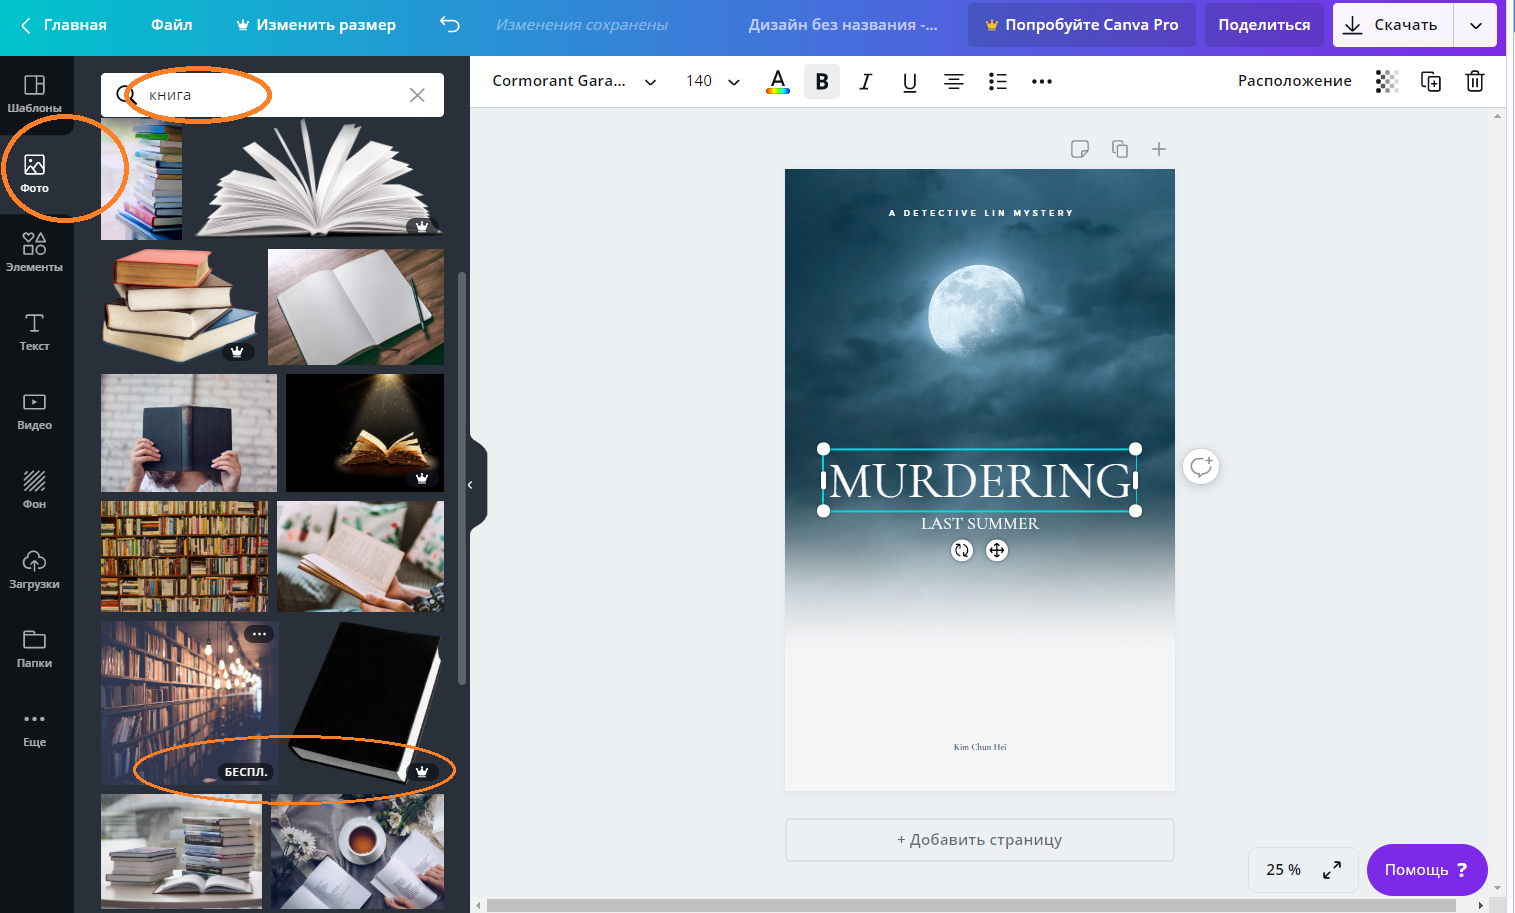Open the Elements (Элементы) sidebar panel

pos(34,252)
